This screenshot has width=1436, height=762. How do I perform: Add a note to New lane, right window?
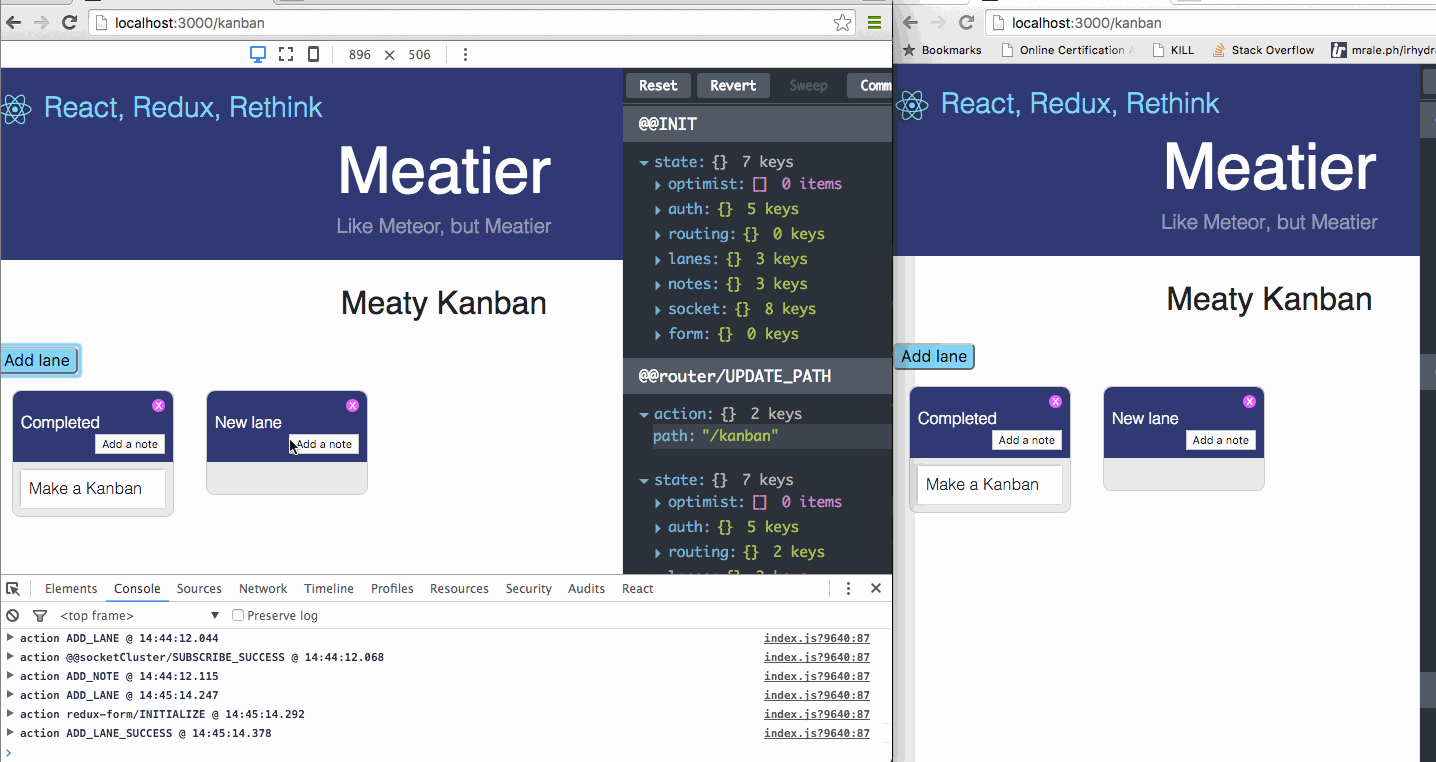(x=1221, y=440)
